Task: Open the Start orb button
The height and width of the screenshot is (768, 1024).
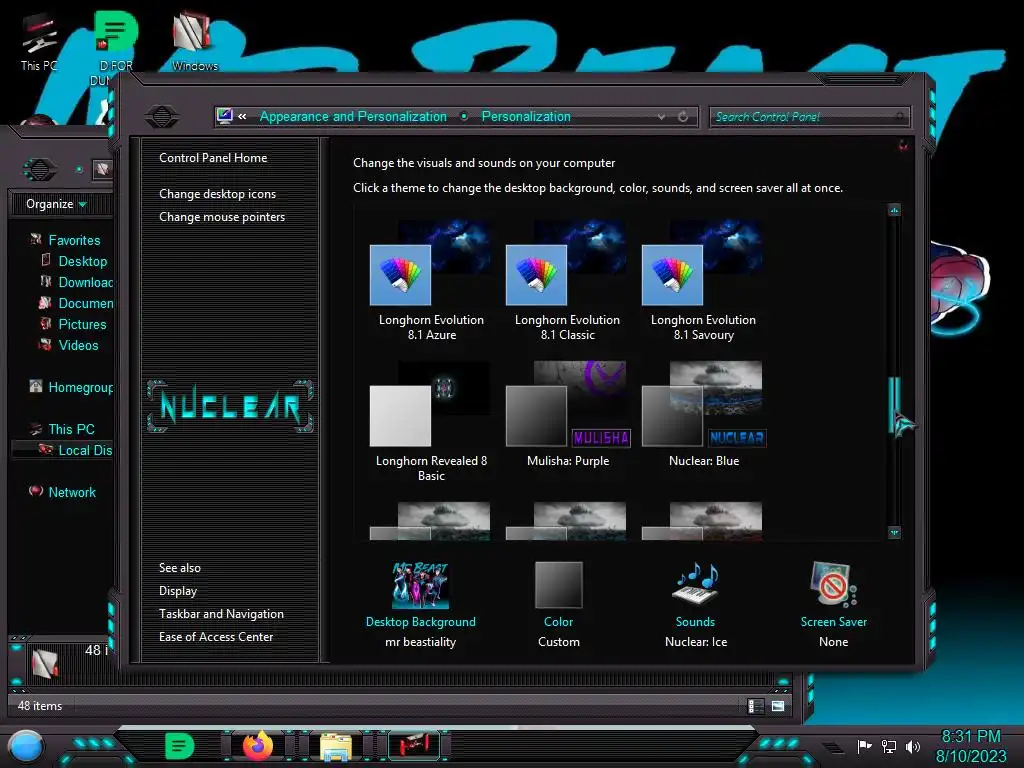Action: pos(27,746)
